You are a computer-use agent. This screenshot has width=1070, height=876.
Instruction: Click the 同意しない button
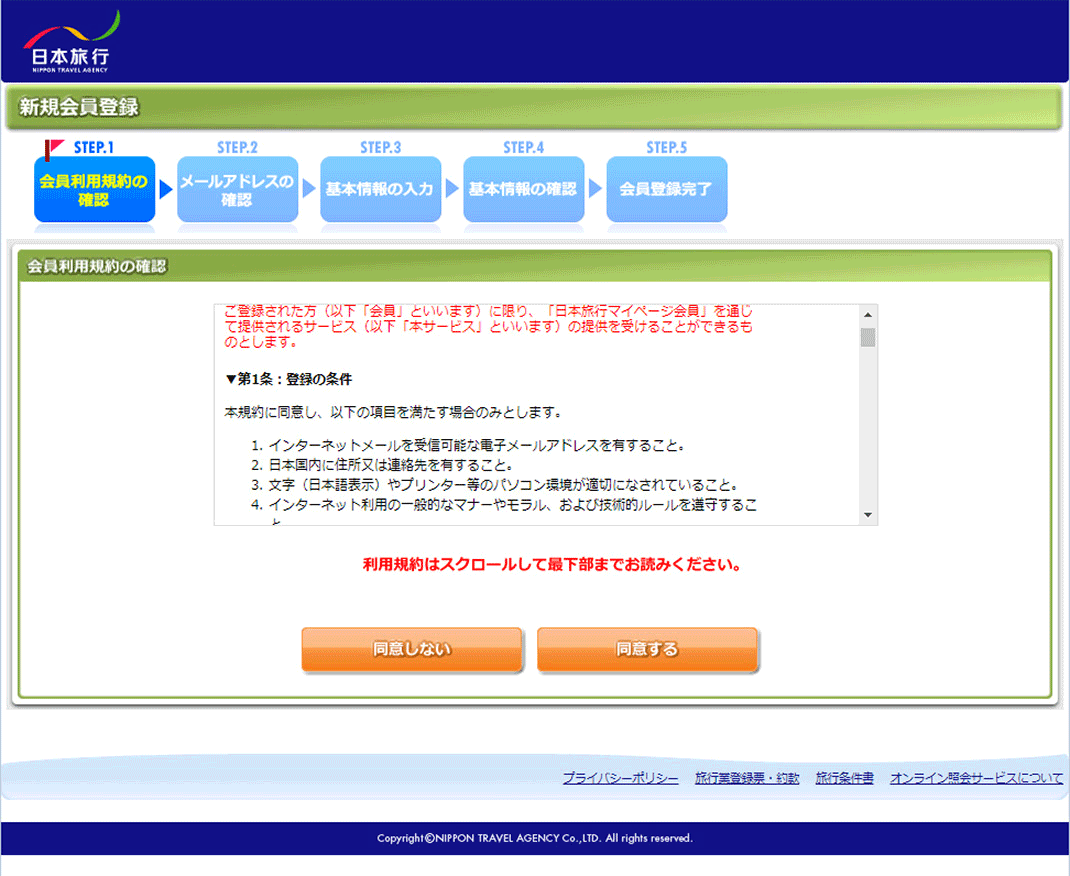(x=412, y=650)
